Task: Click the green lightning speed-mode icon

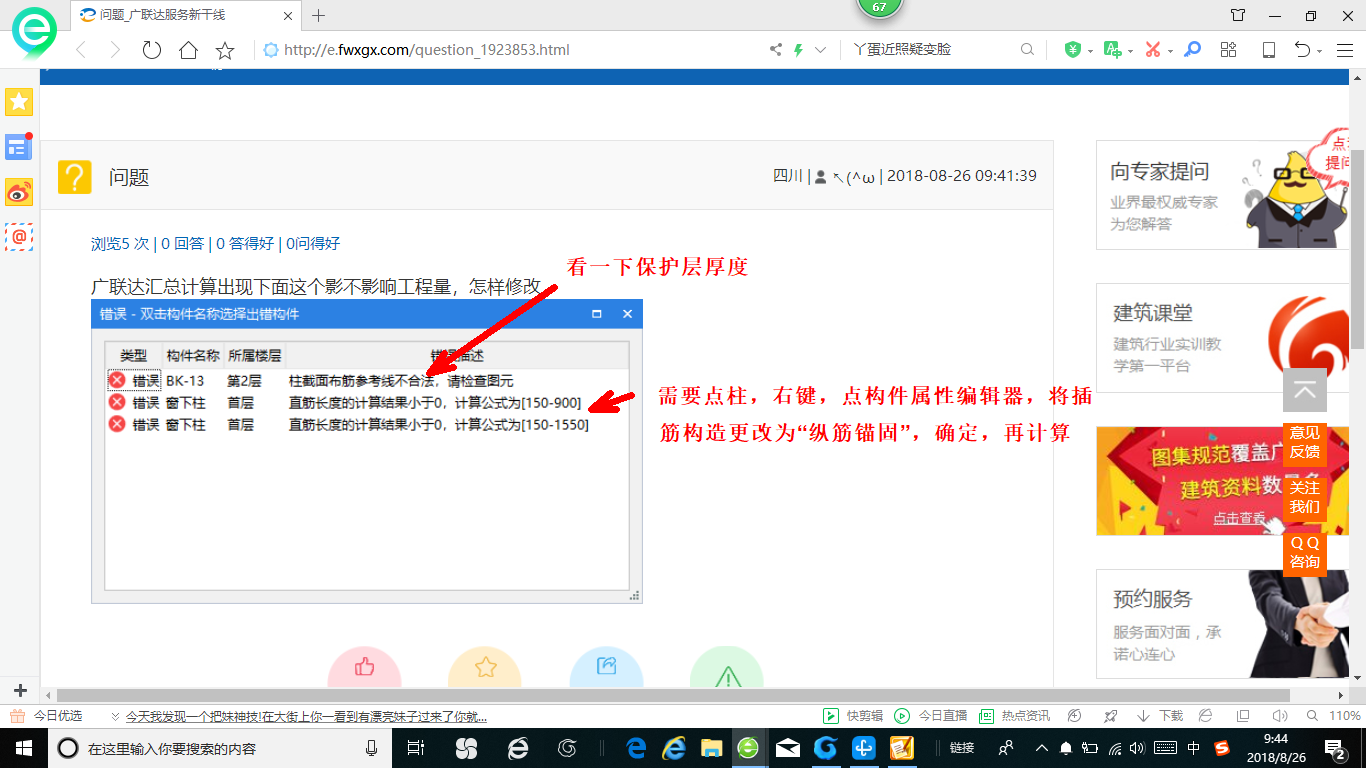Action: (x=798, y=49)
